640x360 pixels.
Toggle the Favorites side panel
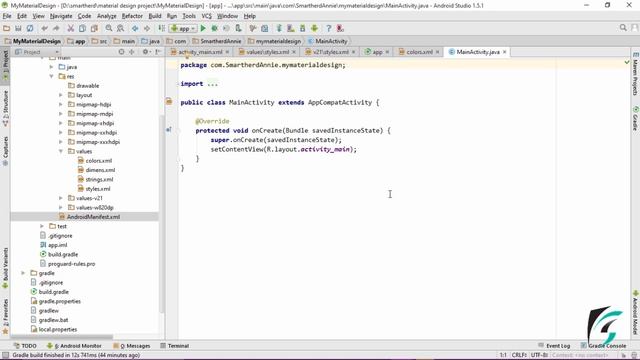tap(5, 317)
